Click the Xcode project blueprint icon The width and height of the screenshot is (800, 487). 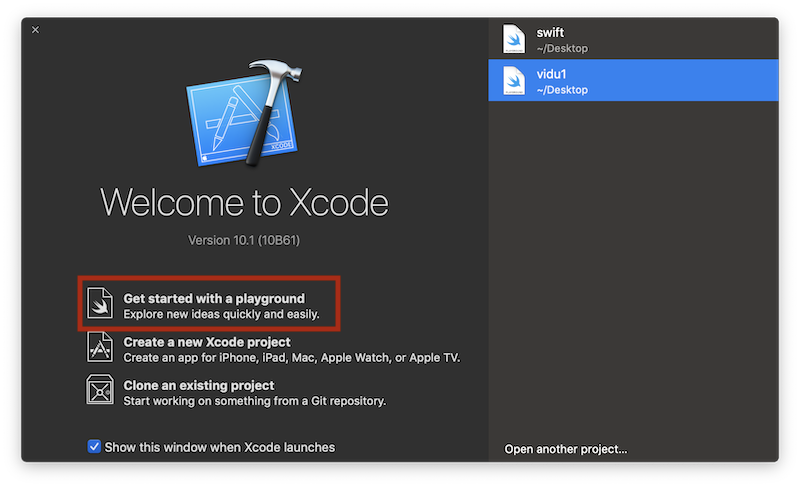coord(99,347)
